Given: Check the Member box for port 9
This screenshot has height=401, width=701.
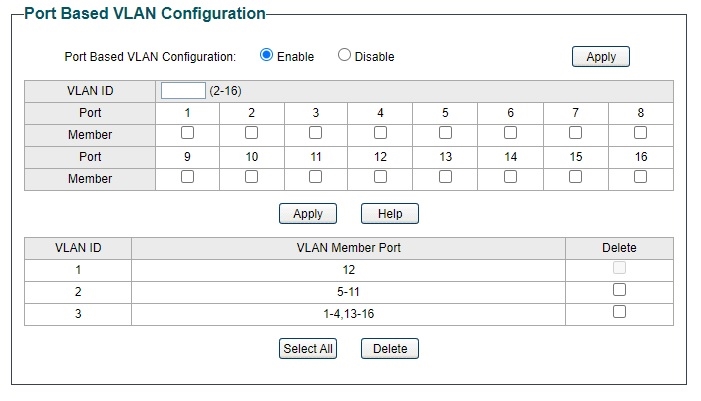Looking at the screenshot, I should (x=187, y=177).
